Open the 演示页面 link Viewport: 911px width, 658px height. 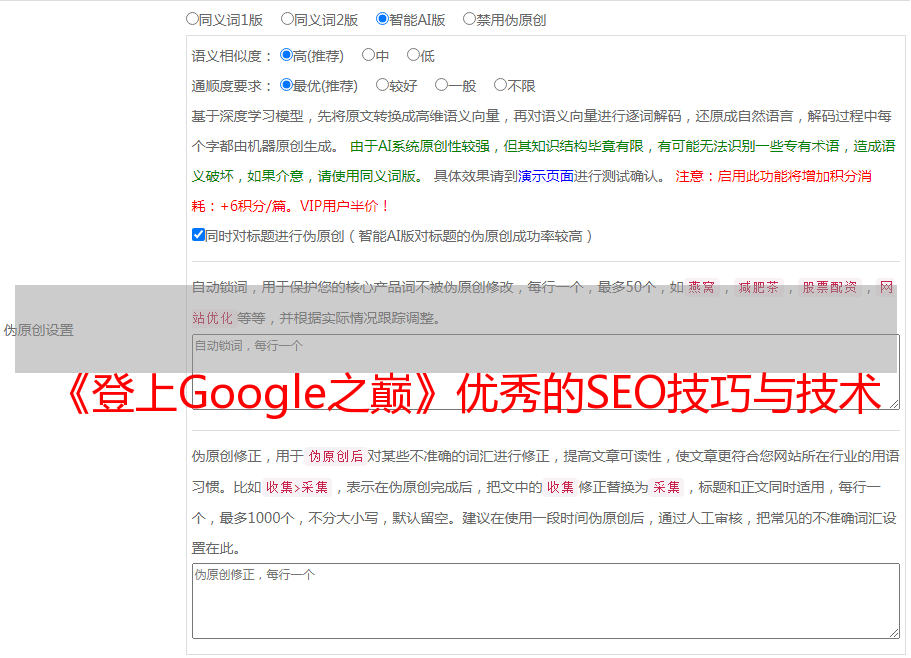coord(546,176)
